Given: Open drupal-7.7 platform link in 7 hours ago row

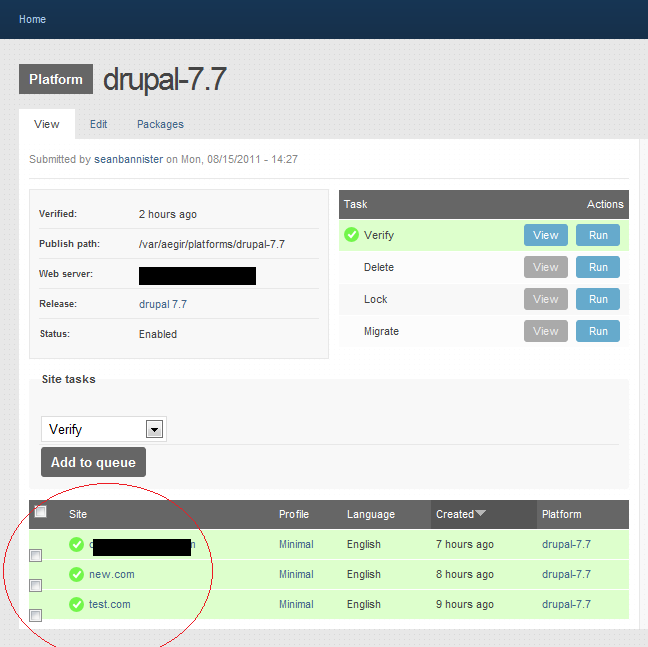Looking at the screenshot, I should [x=566, y=545].
